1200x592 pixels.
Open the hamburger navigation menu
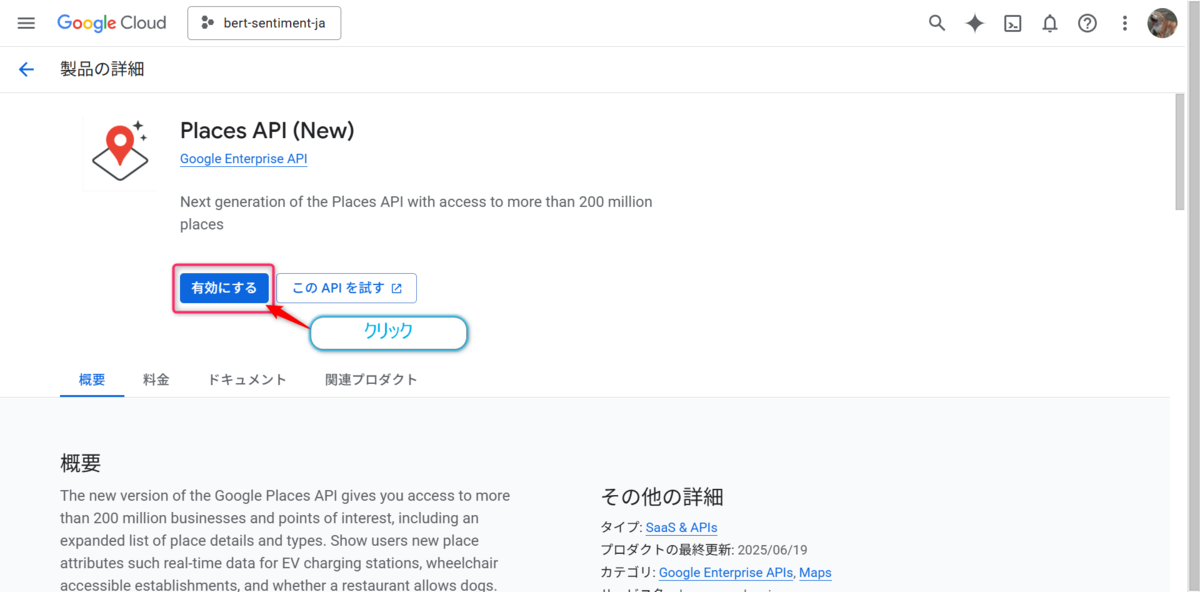coord(26,23)
